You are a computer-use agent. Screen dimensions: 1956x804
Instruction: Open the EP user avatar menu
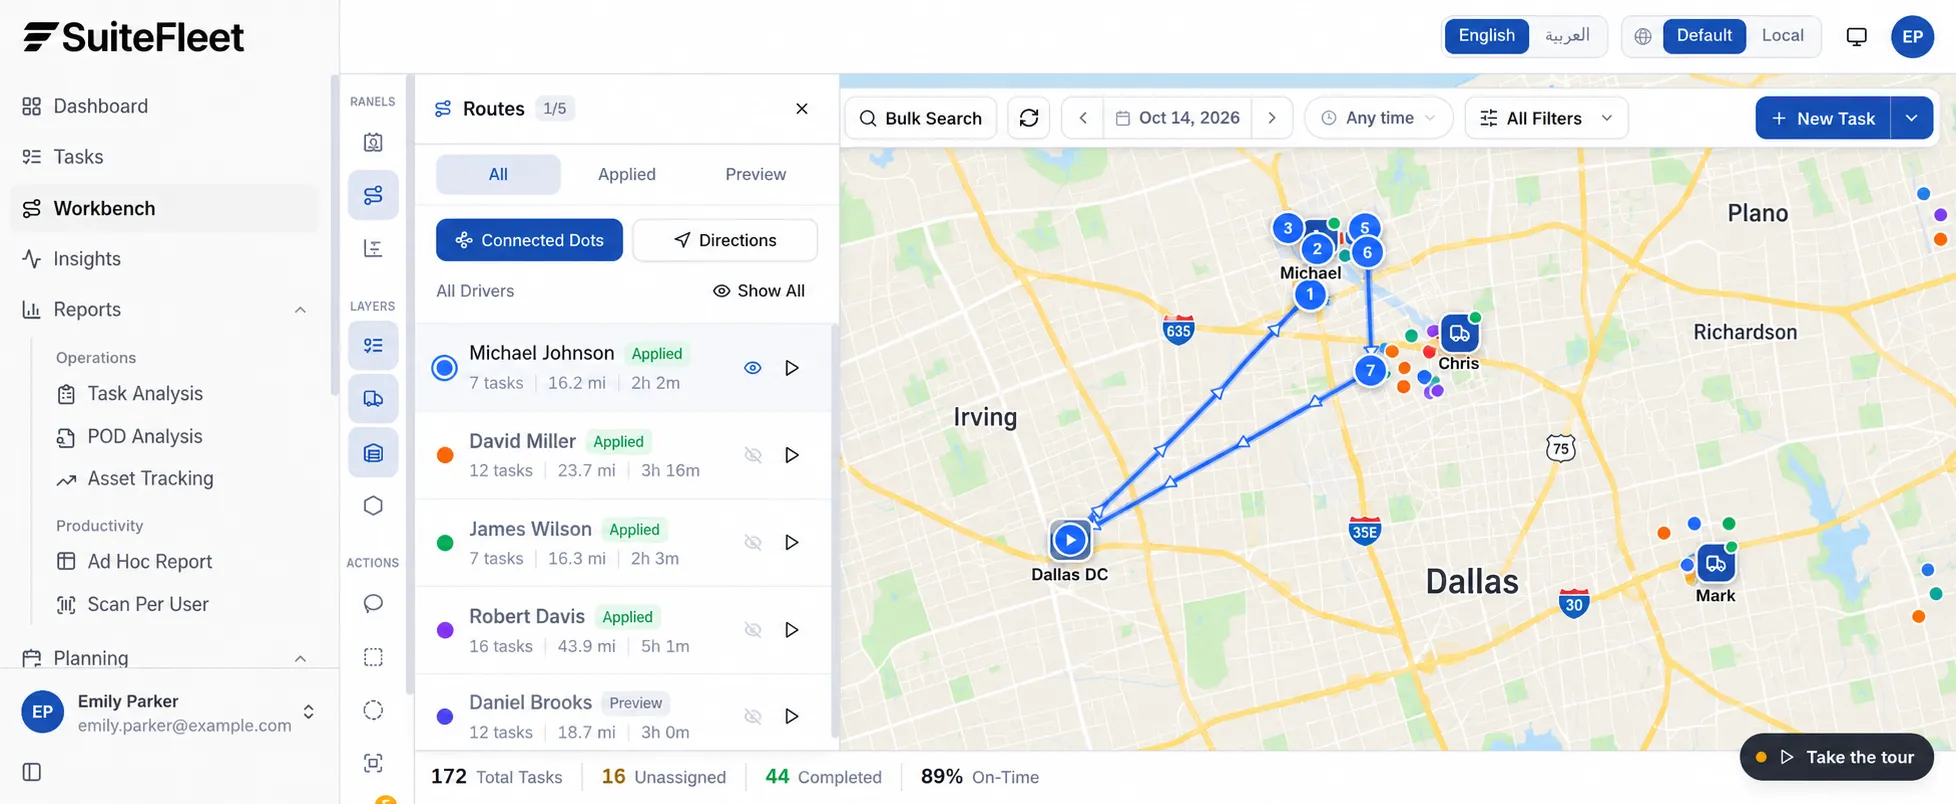point(1912,37)
